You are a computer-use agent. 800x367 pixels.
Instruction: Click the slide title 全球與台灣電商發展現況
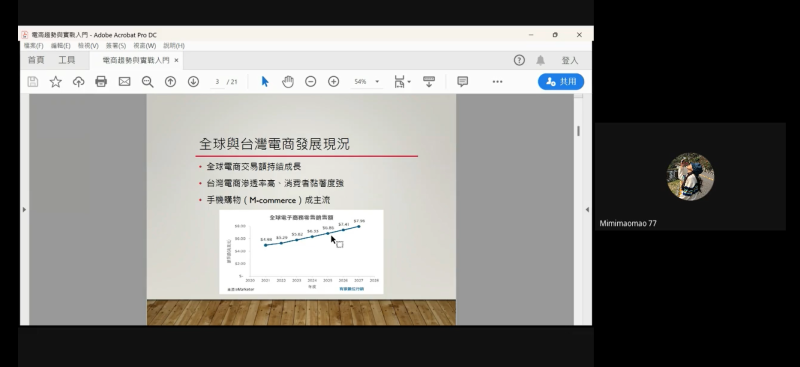tap(274, 143)
